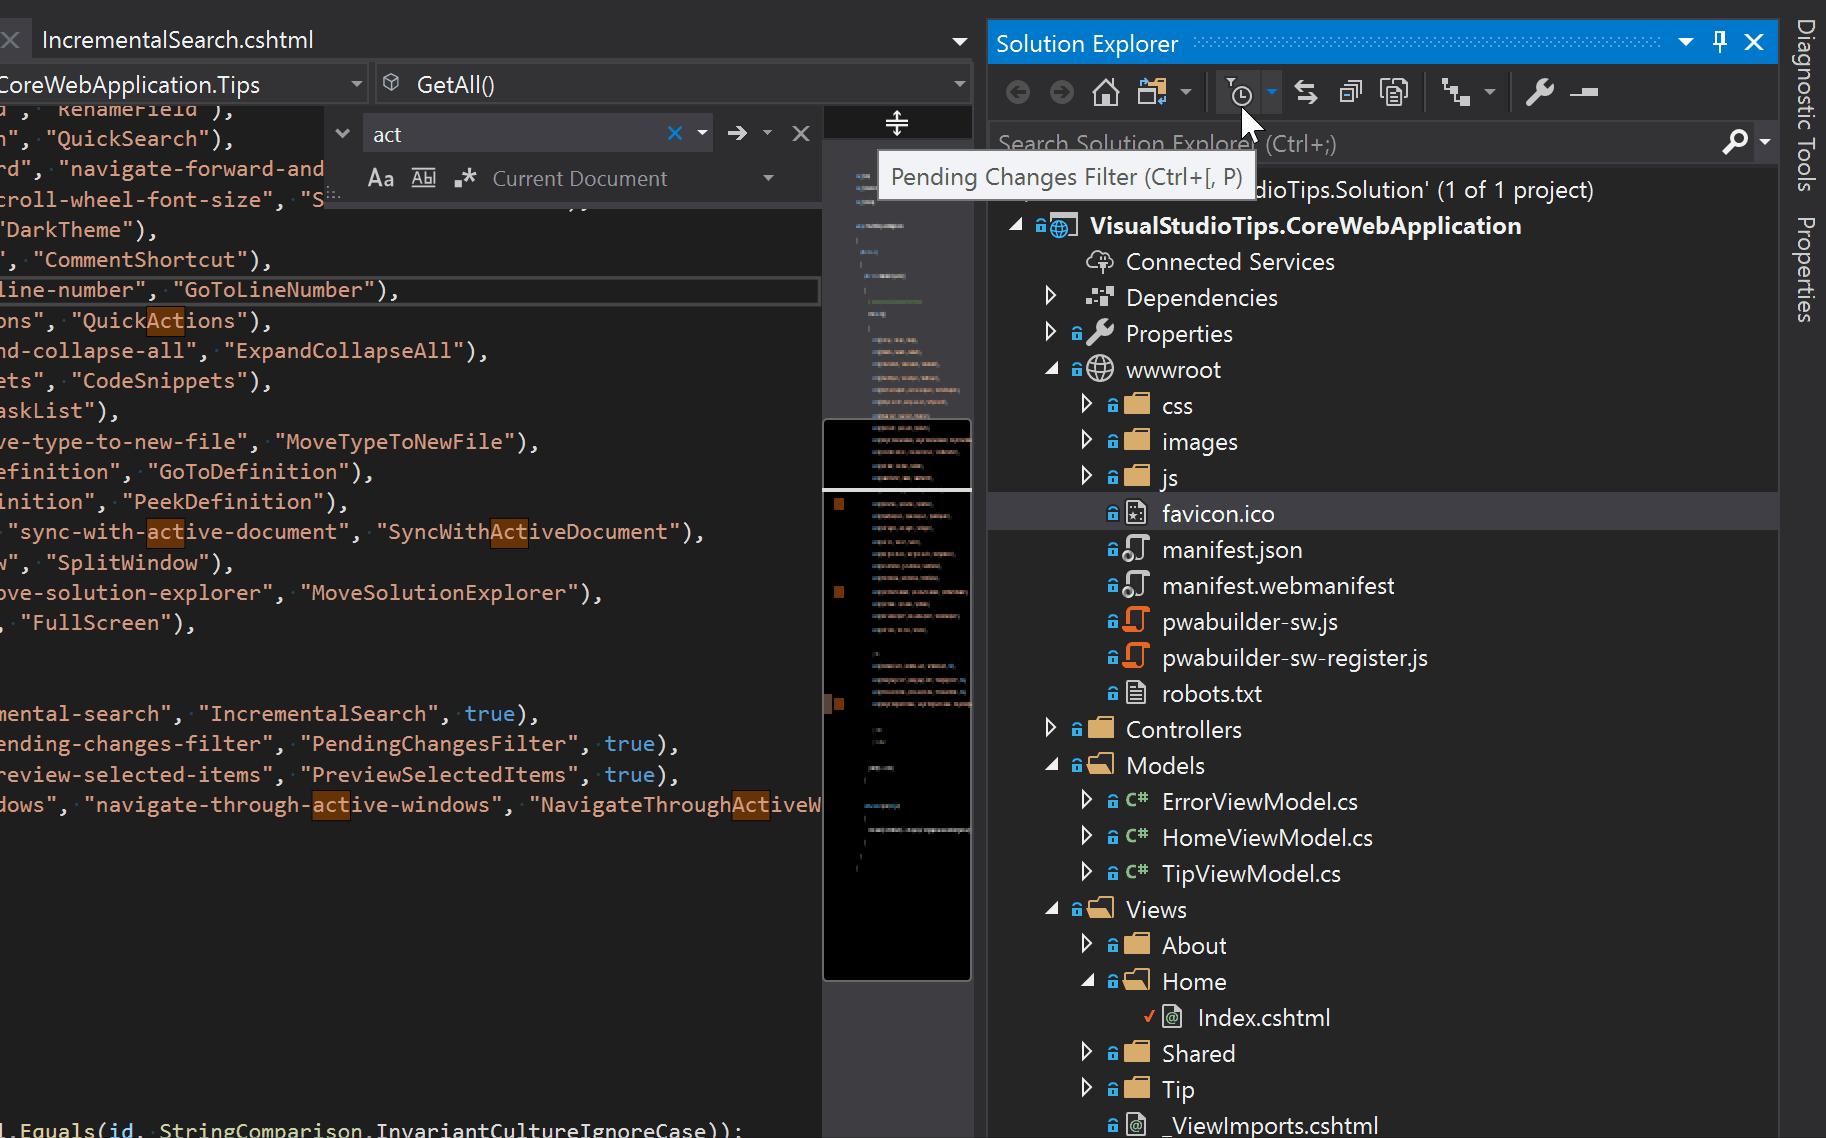The height and width of the screenshot is (1138, 1826).
Task: Collapse All items in Solution Explorer
Action: tap(1351, 92)
